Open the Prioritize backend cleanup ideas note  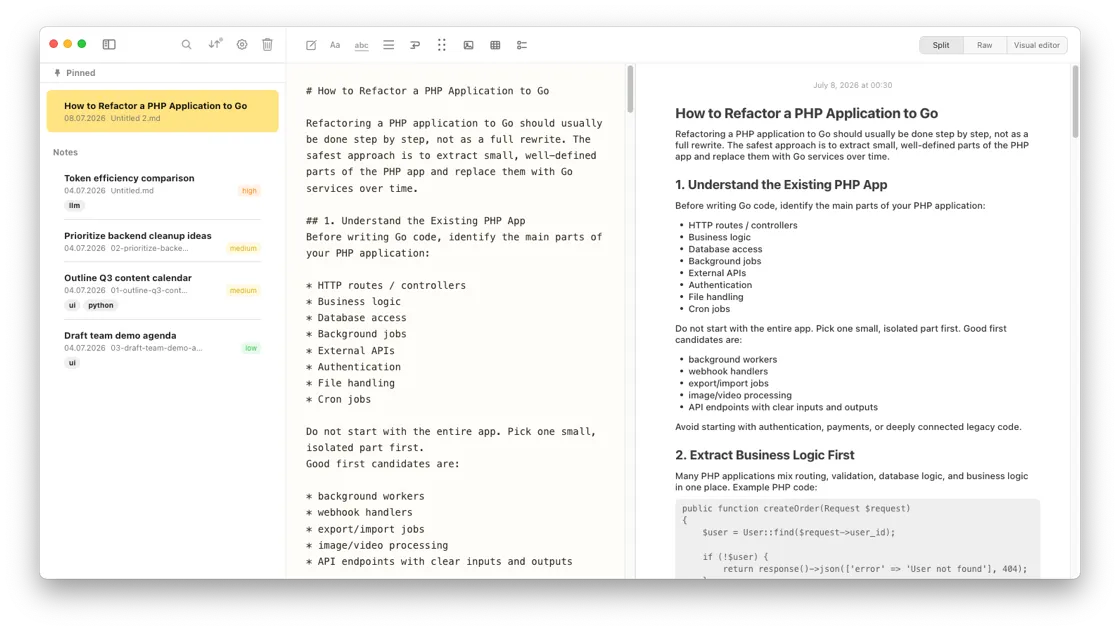click(x=163, y=242)
